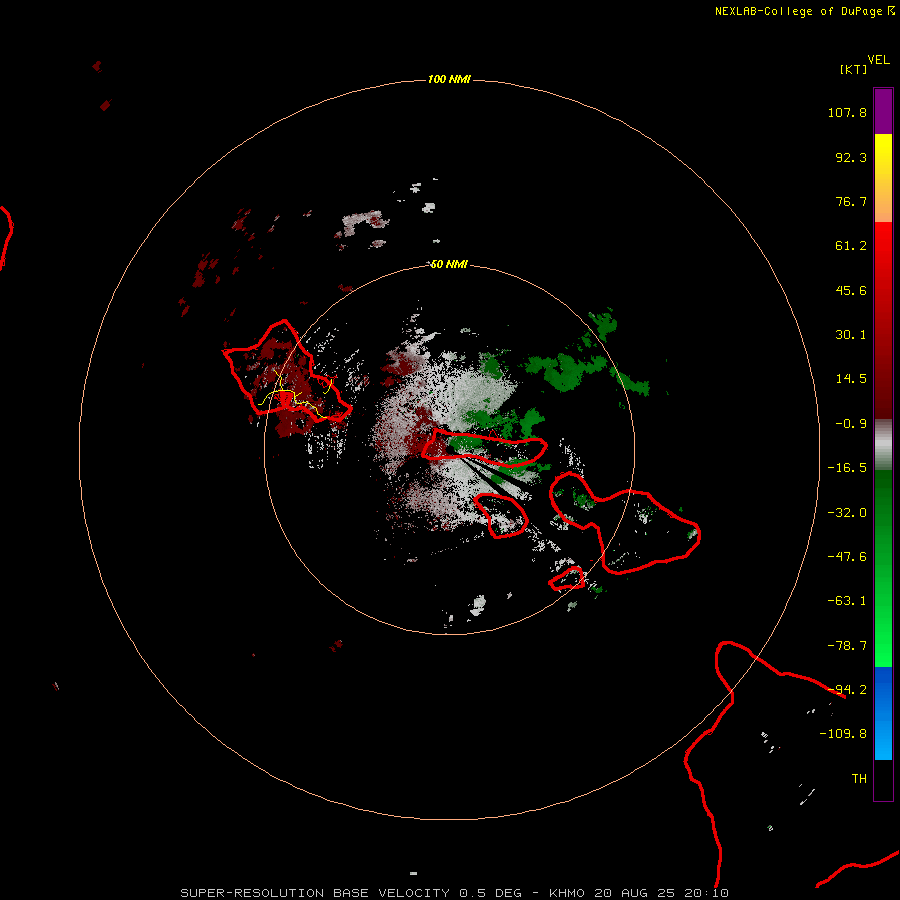Click the 76.7 legend value

coord(851,201)
